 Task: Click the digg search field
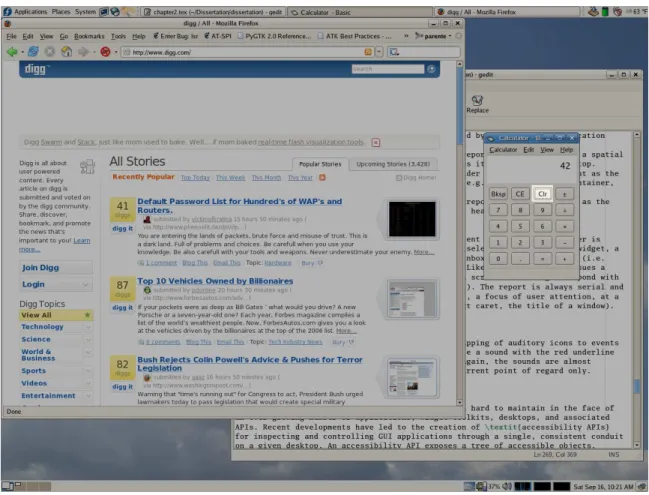(388, 69)
